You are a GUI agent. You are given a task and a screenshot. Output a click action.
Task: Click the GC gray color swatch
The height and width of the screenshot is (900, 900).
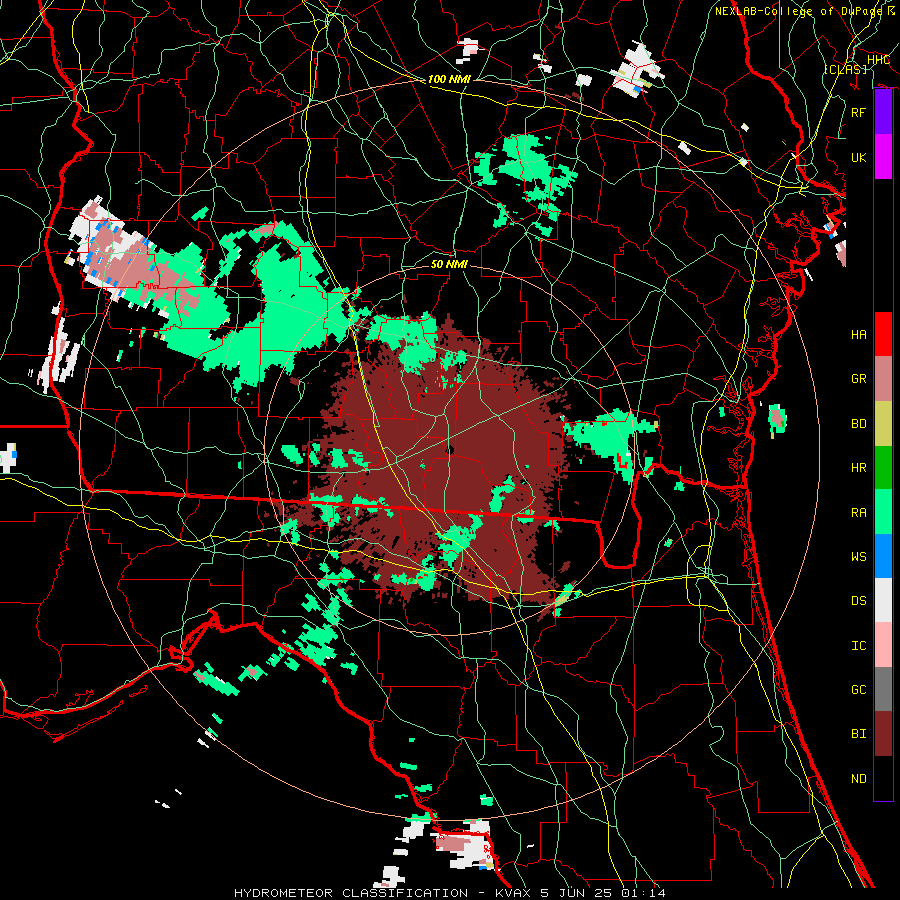point(883,689)
